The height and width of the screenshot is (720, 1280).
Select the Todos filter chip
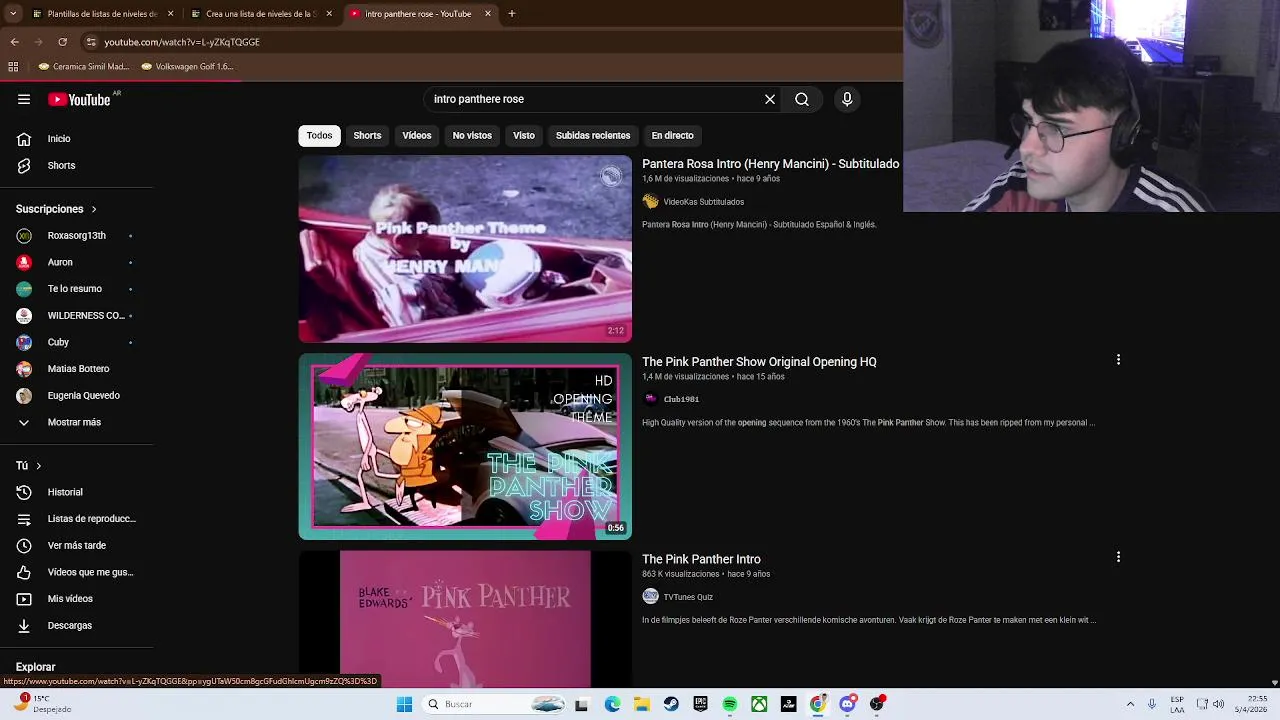tap(319, 135)
